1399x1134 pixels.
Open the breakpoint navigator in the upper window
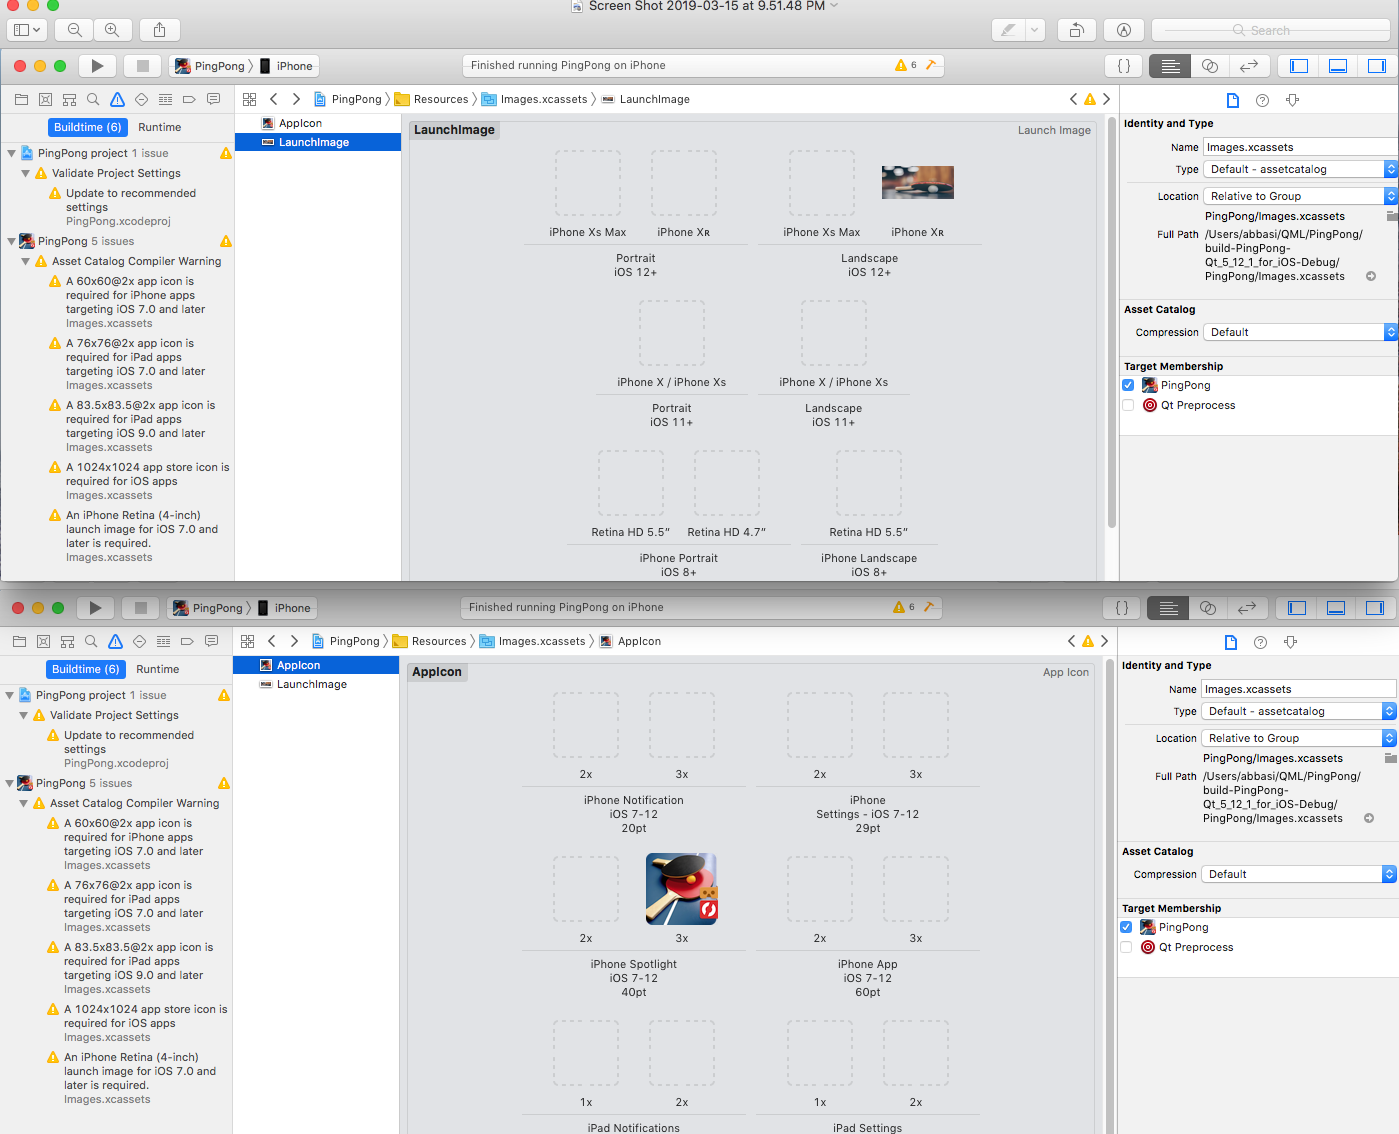pos(189,99)
